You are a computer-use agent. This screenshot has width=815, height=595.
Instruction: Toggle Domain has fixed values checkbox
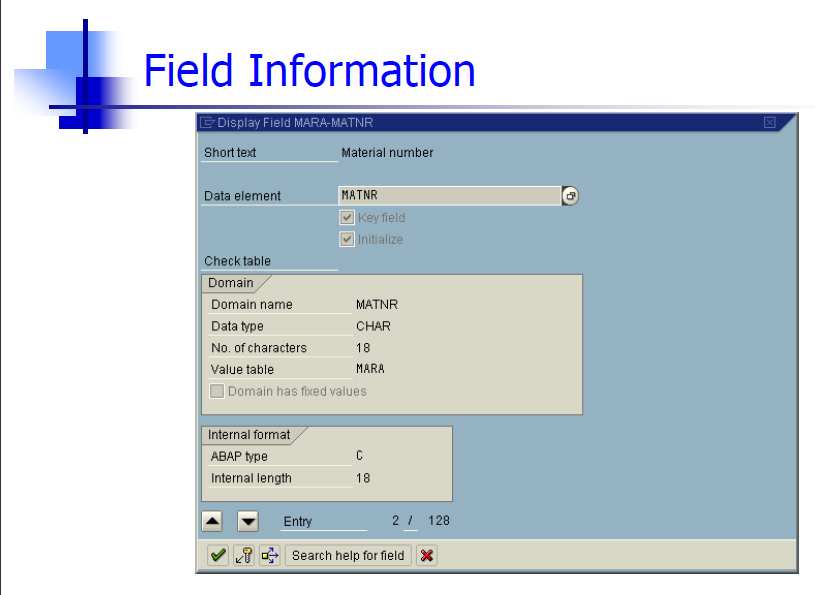217,391
